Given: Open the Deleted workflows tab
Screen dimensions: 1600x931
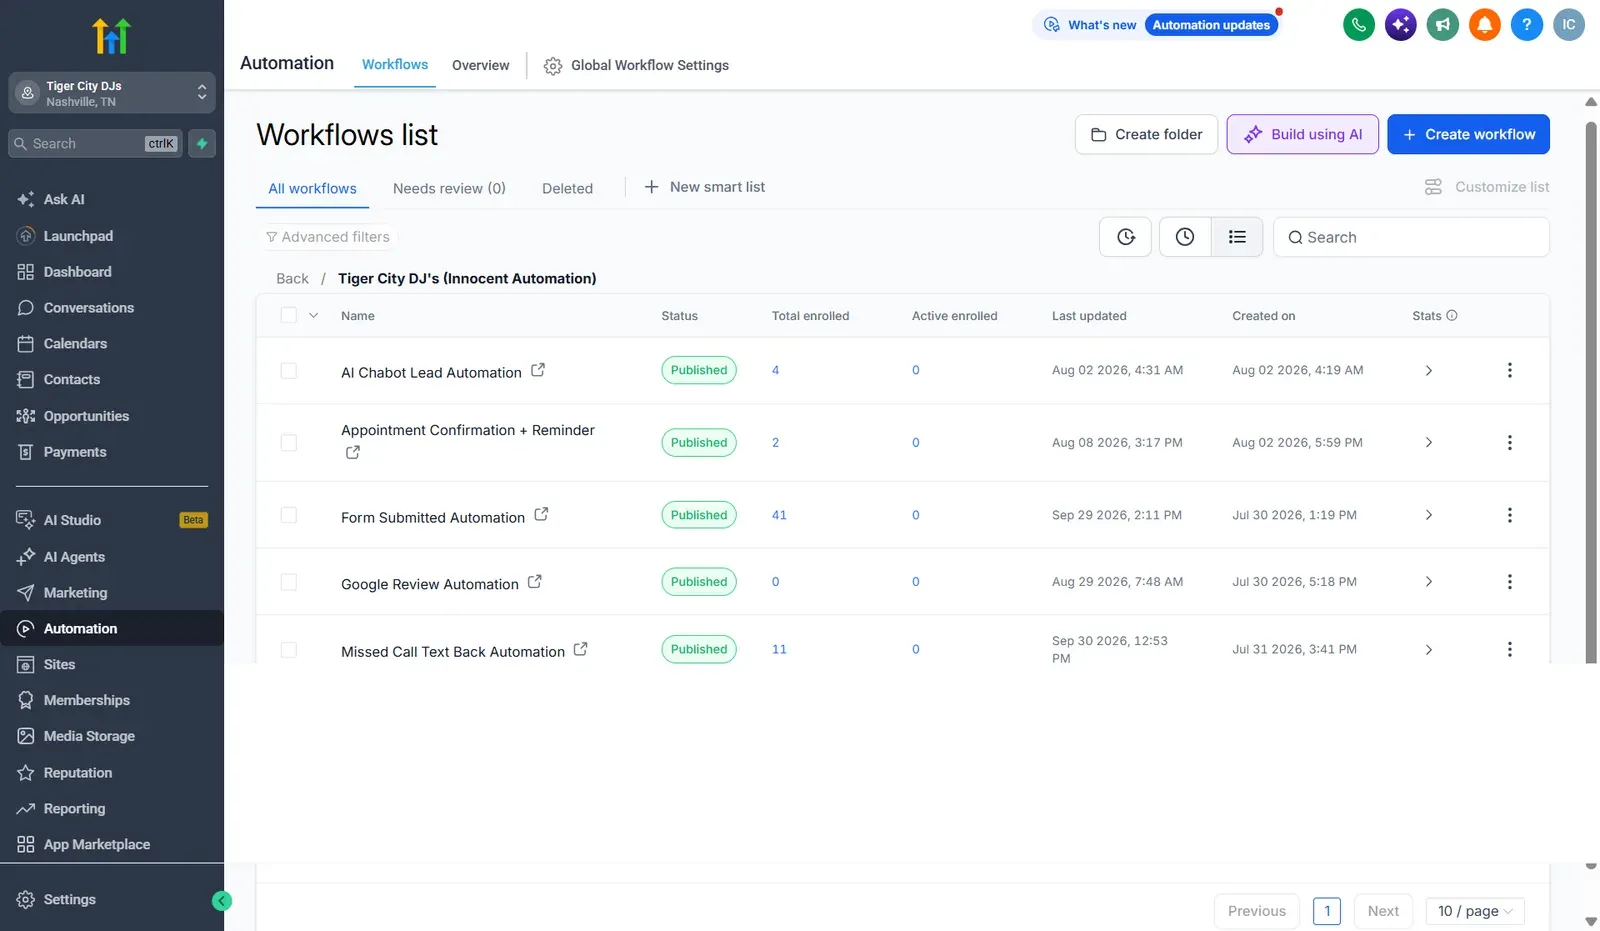Looking at the screenshot, I should point(567,188).
